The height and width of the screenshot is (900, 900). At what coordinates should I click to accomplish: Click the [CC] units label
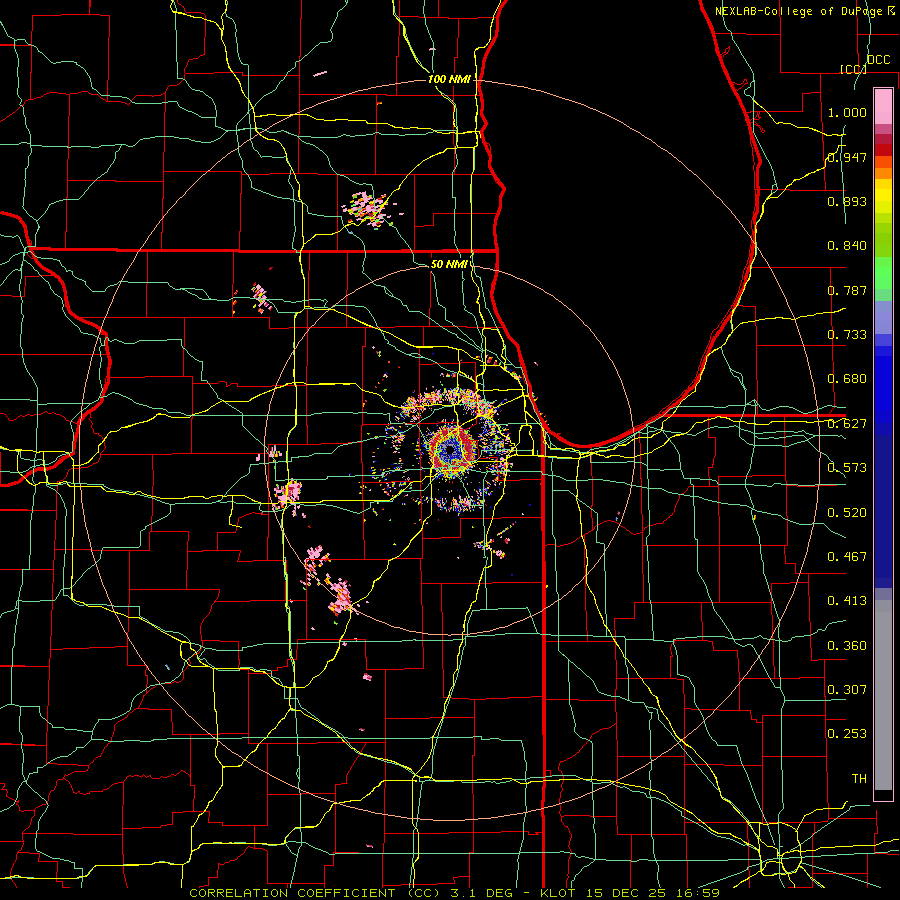[854, 69]
